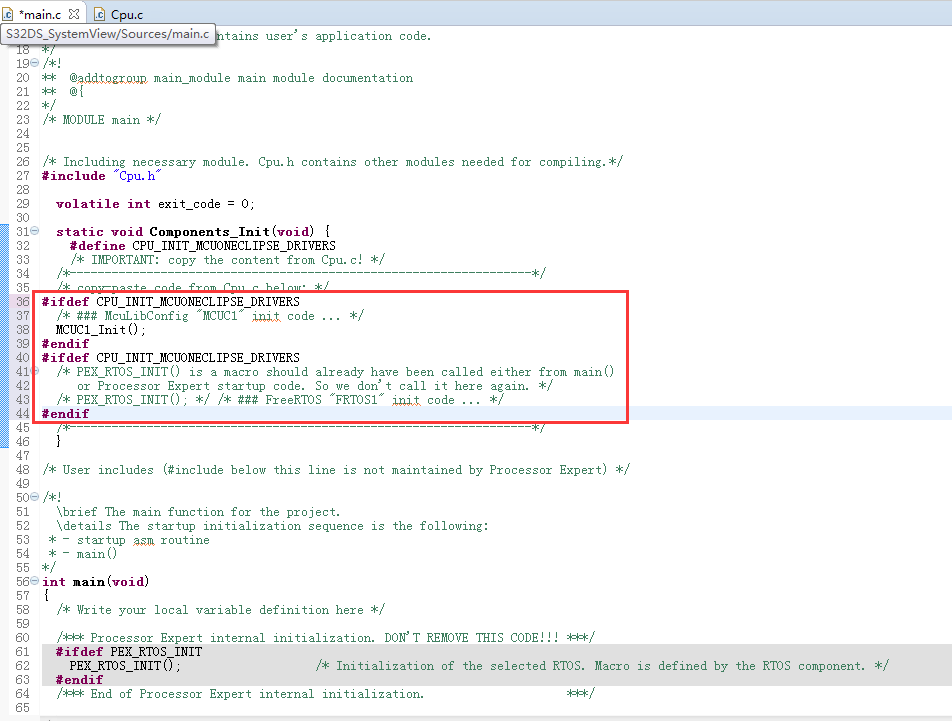Click line number 62 in the ruler

[22, 665]
